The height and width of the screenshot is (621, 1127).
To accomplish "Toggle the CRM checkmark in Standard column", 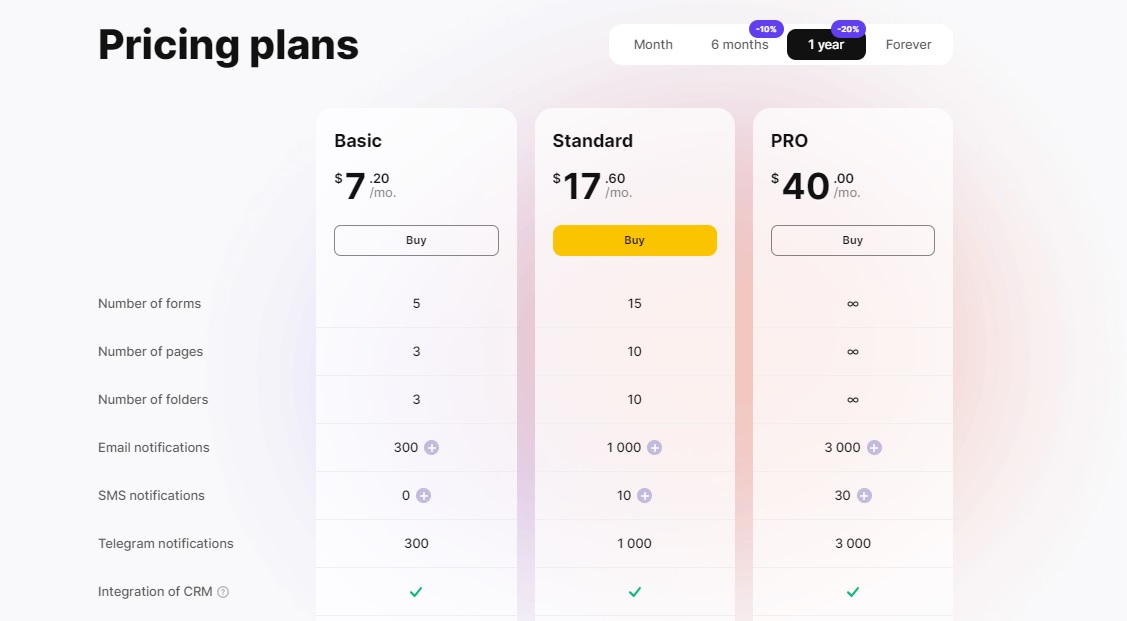I will tap(634, 592).
